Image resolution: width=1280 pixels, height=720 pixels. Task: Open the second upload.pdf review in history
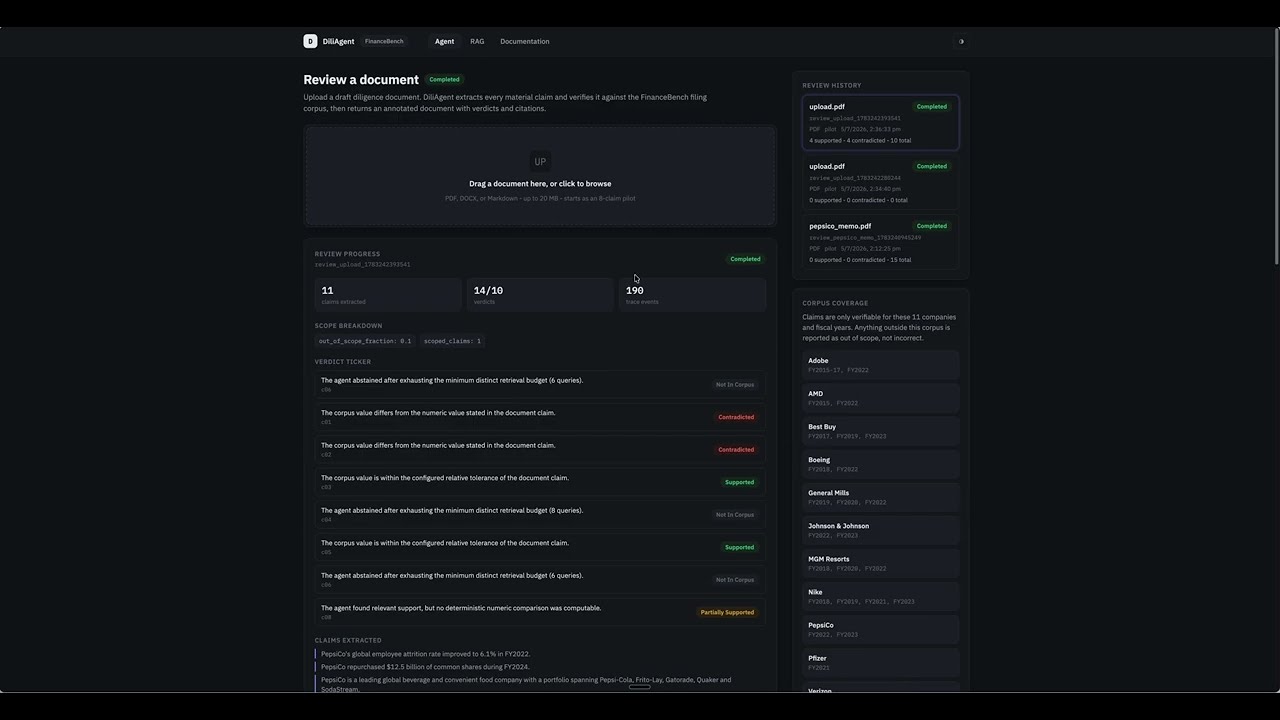coord(880,182)
